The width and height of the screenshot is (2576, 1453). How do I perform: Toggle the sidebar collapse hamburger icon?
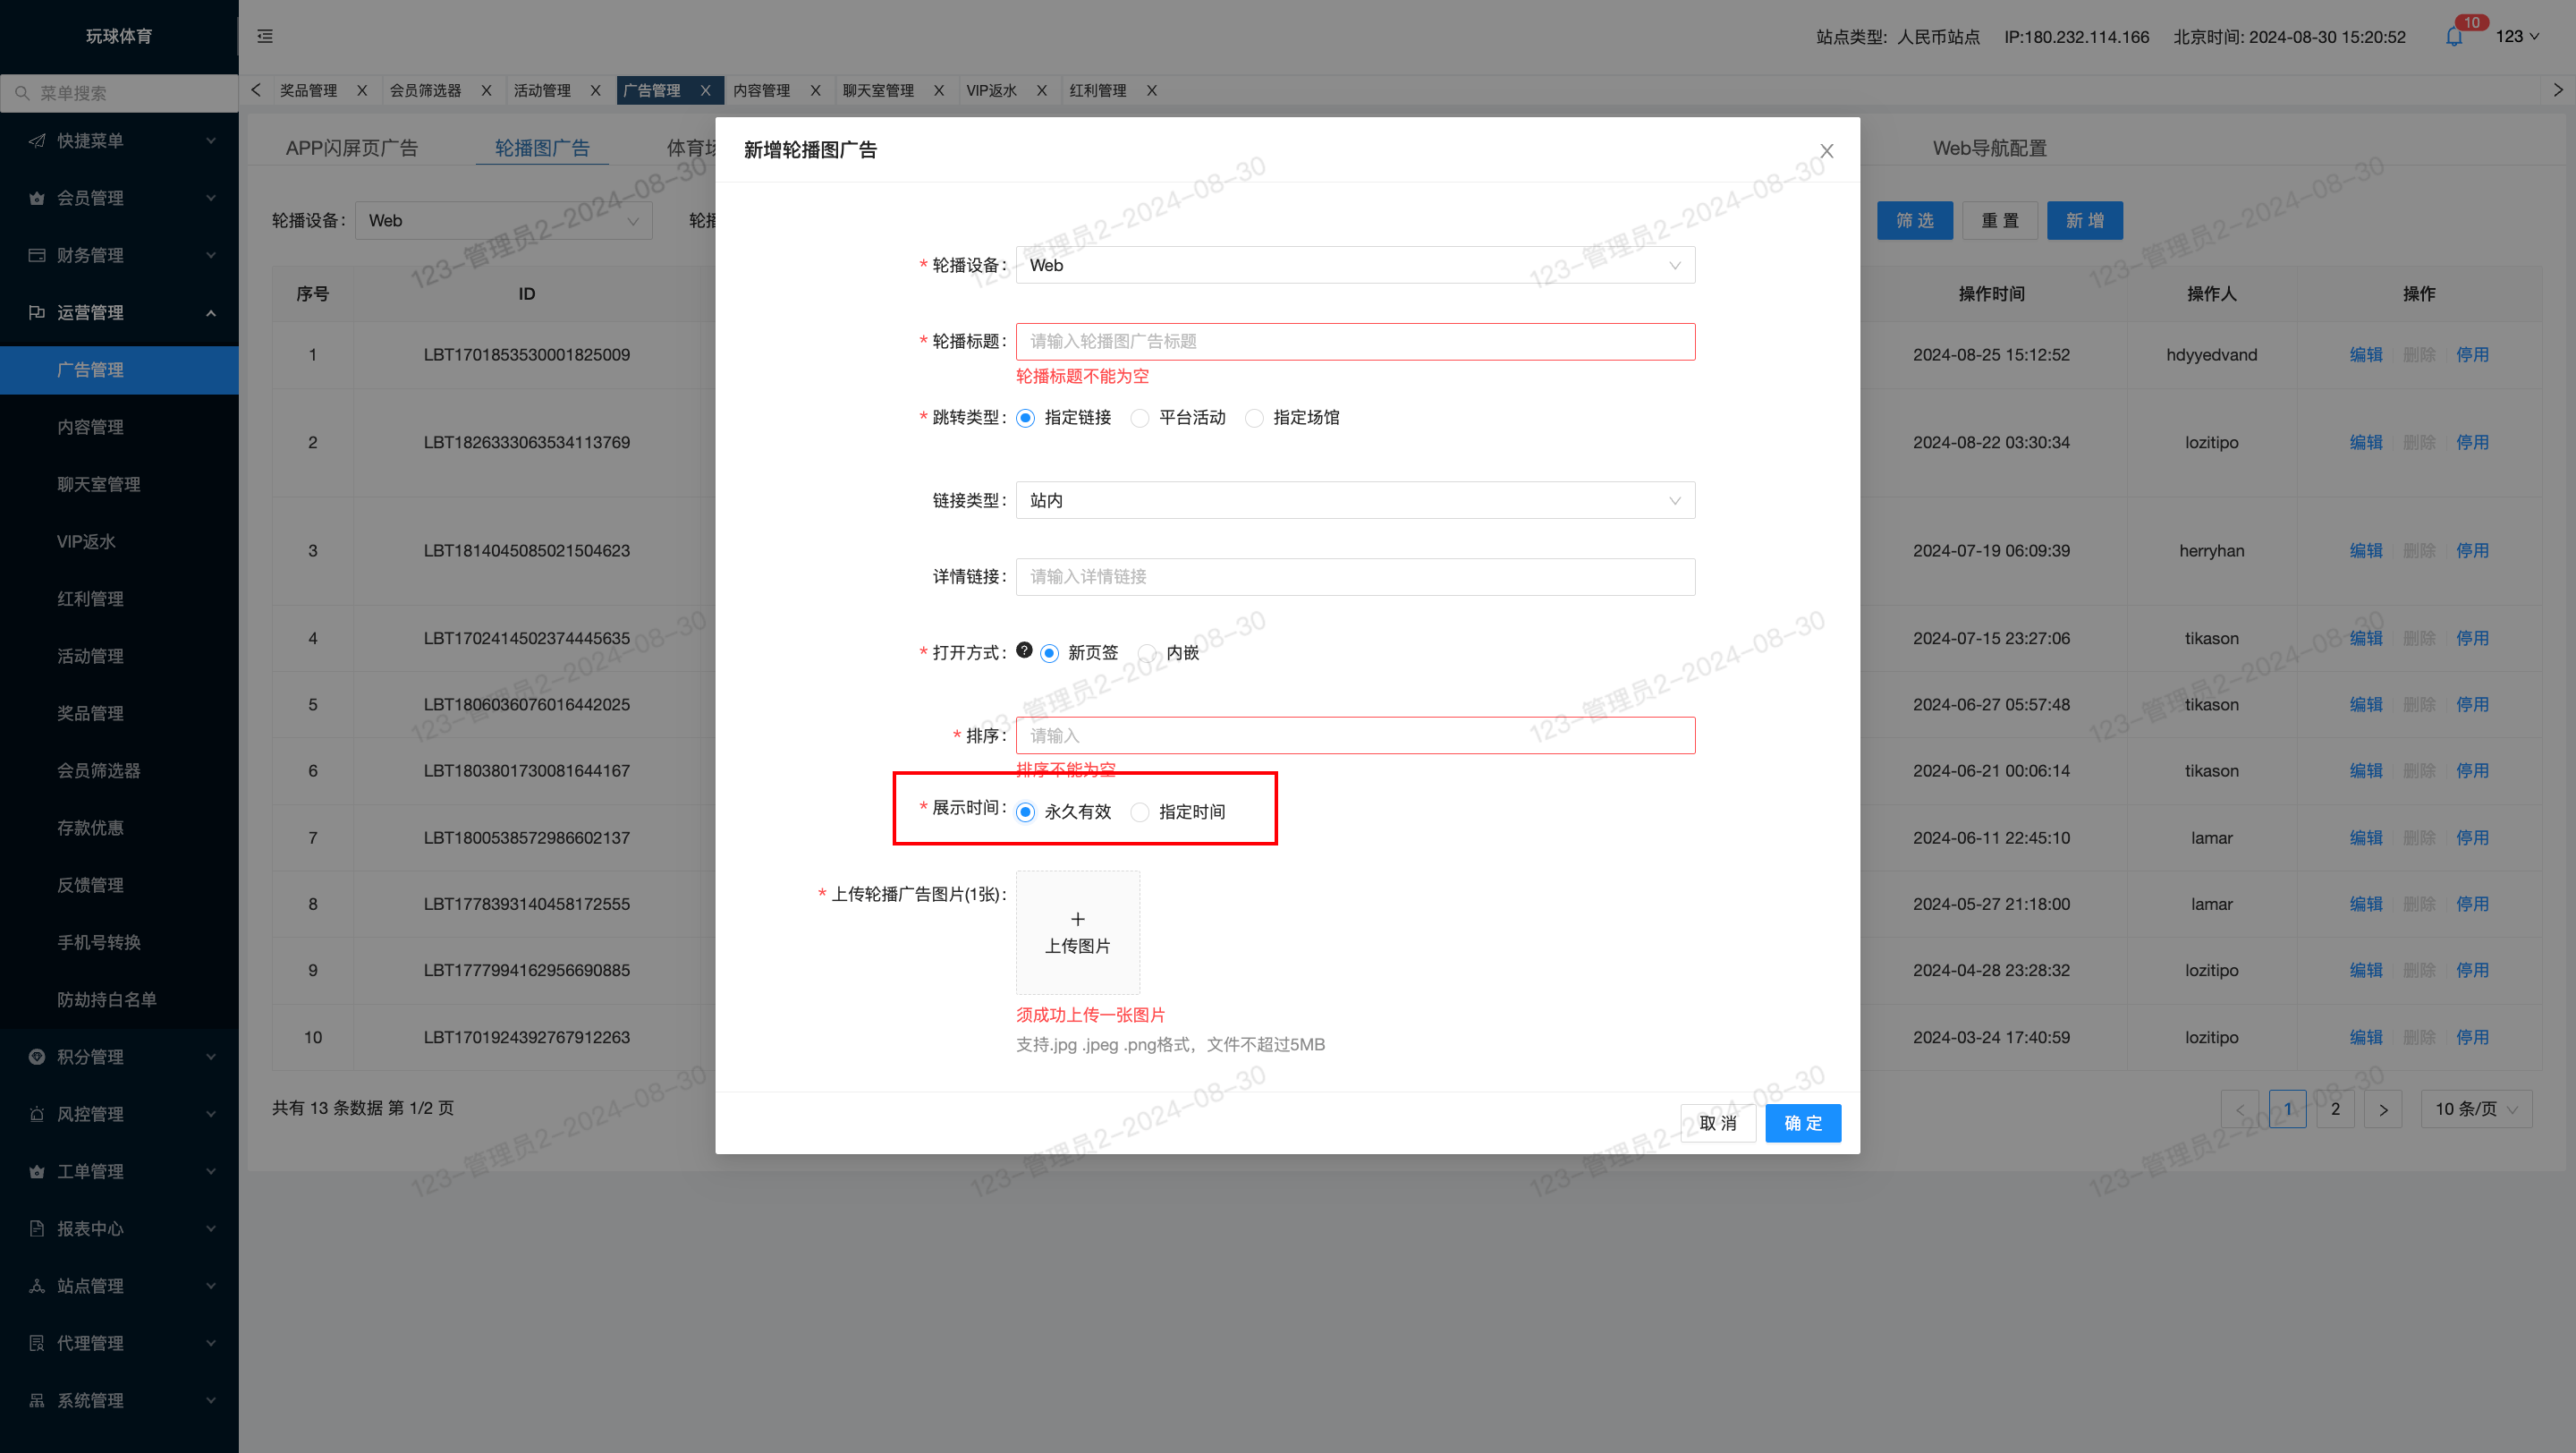(265, 37)
